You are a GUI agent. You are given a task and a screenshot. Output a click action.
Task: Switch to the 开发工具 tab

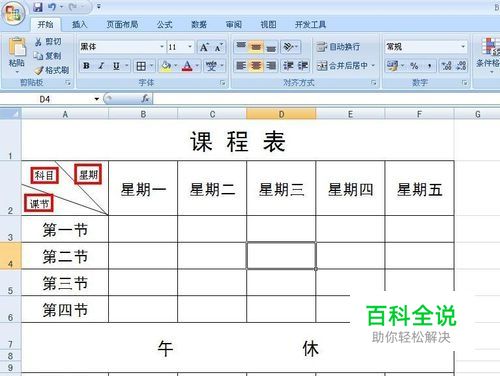pos(310,24)
